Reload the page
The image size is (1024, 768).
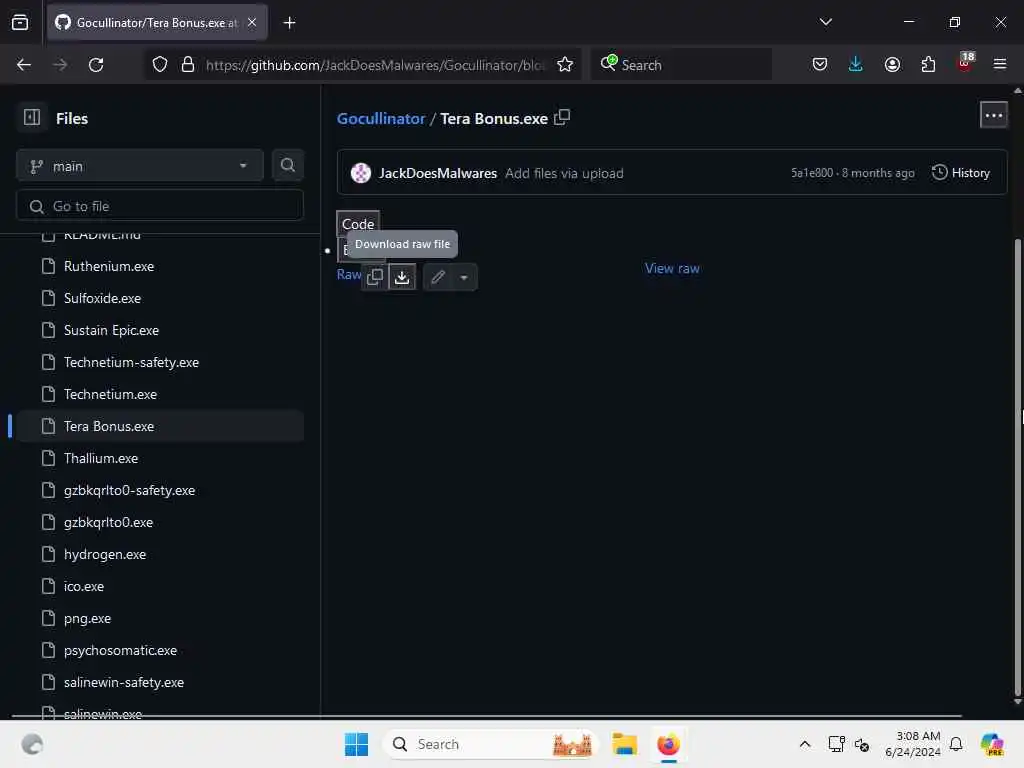96,65
